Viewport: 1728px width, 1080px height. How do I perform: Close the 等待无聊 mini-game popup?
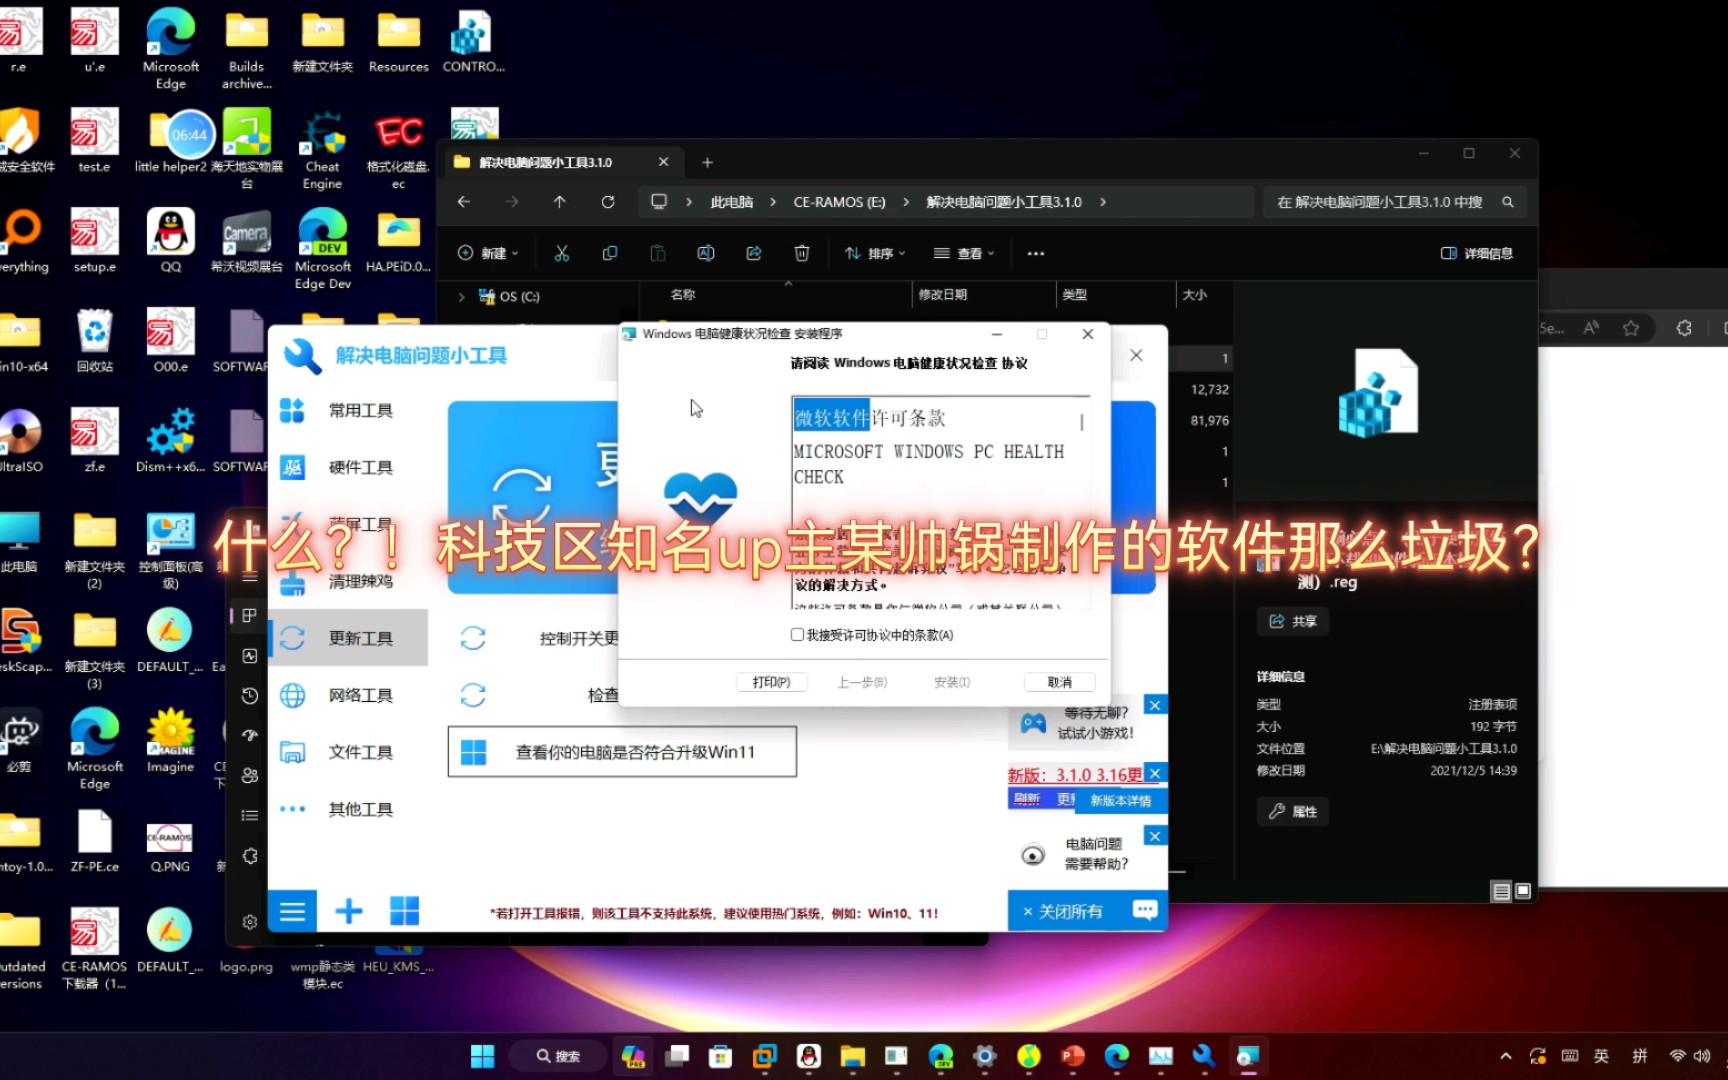pyautogui.click(x=1155, y=705)
